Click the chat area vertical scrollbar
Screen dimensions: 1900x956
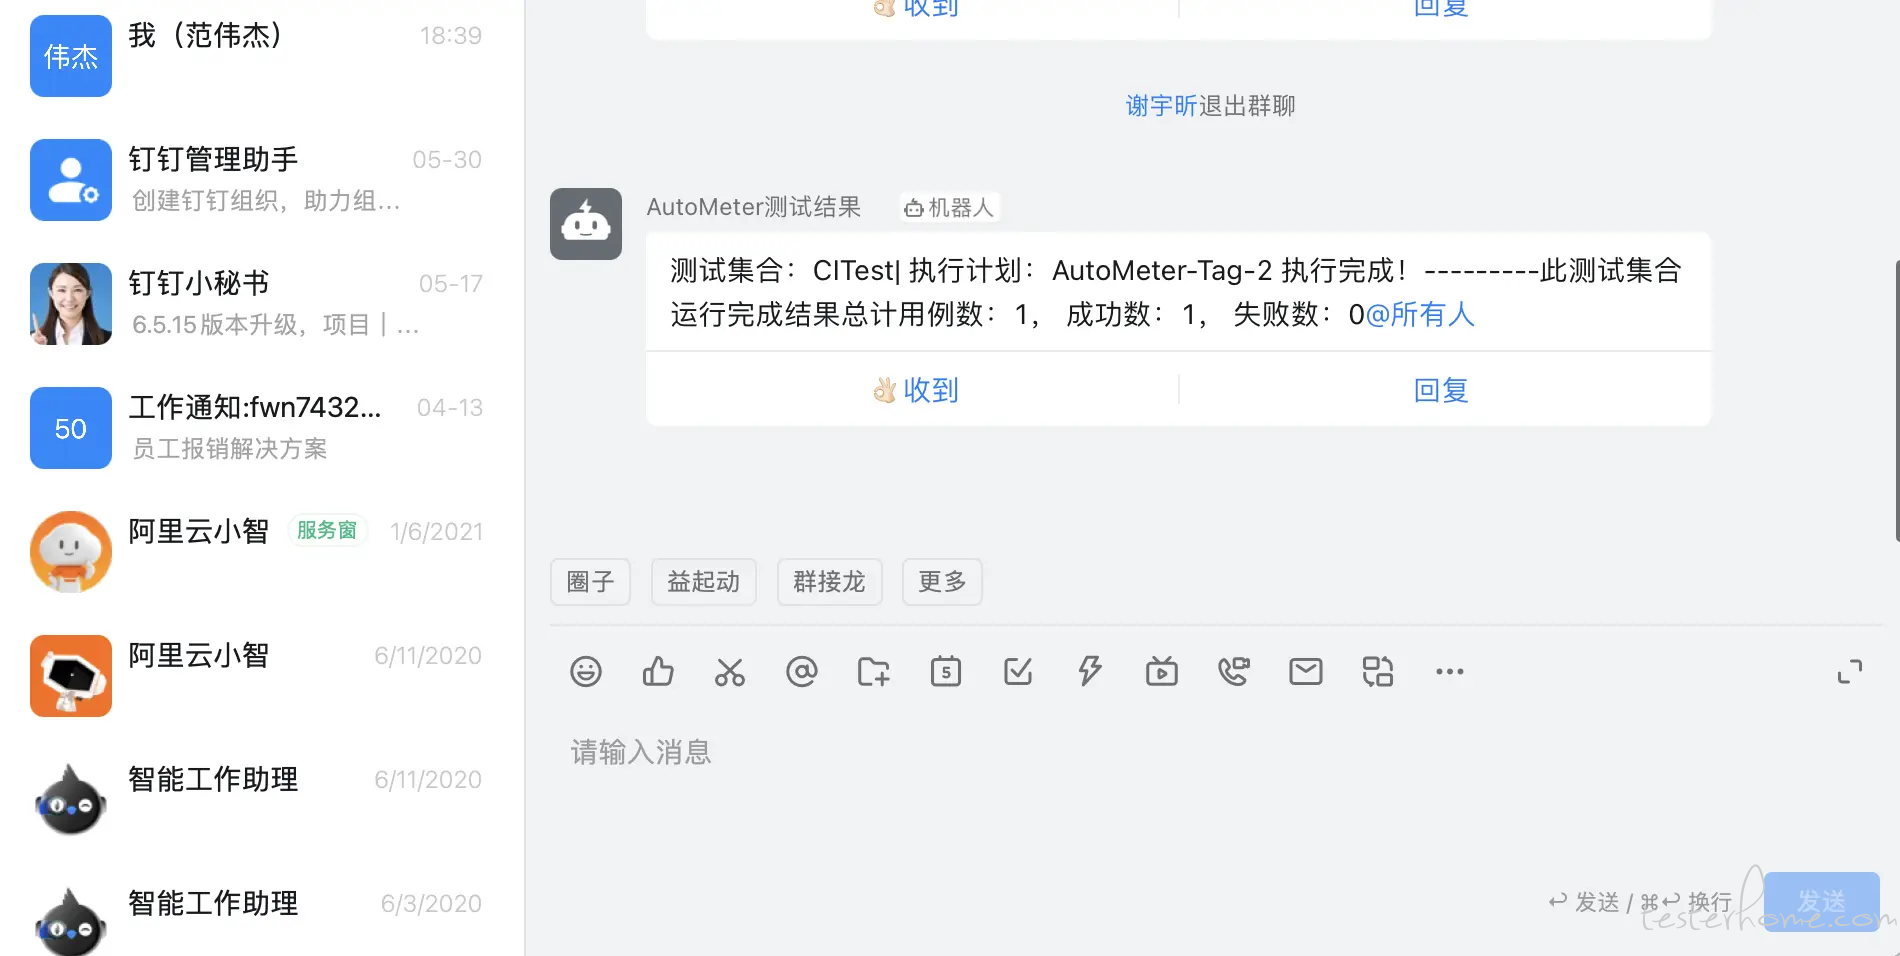click(x=1896, y=400)
